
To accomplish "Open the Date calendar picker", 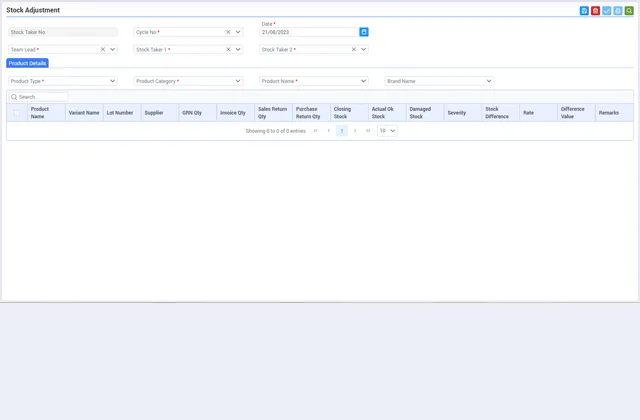I will point(364,32).
